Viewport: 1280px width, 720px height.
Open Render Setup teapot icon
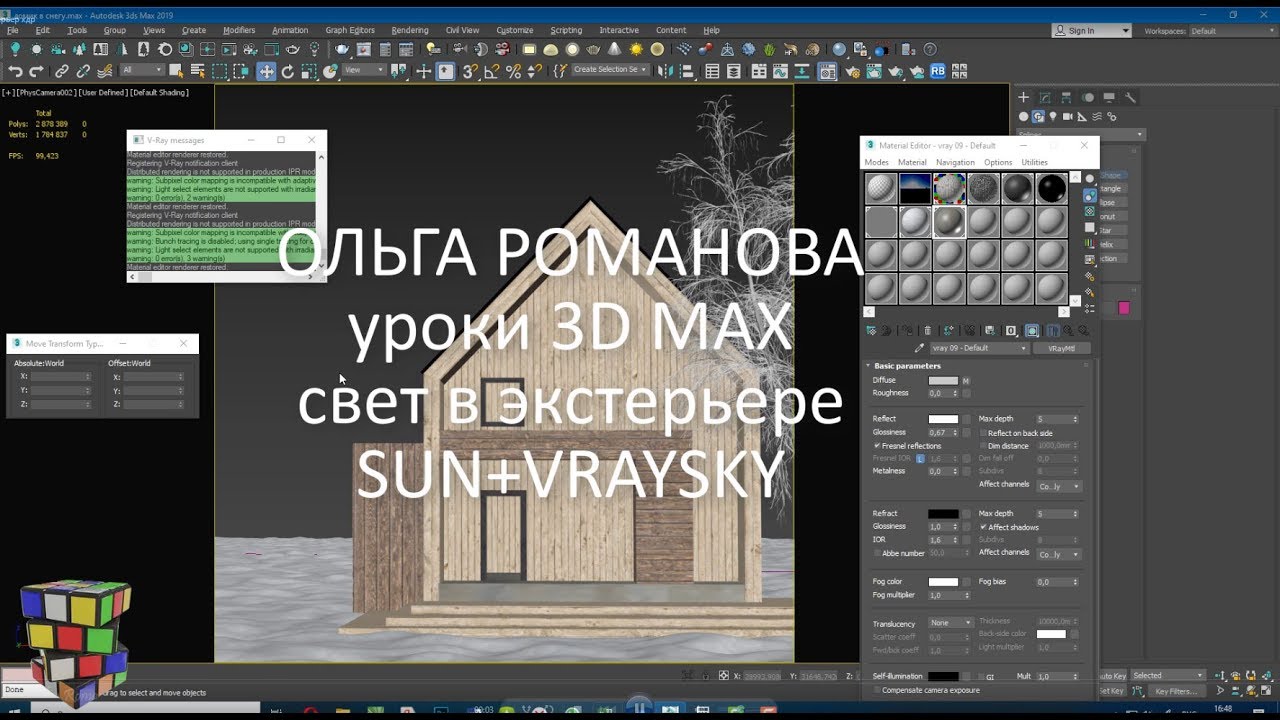[853, 71]
